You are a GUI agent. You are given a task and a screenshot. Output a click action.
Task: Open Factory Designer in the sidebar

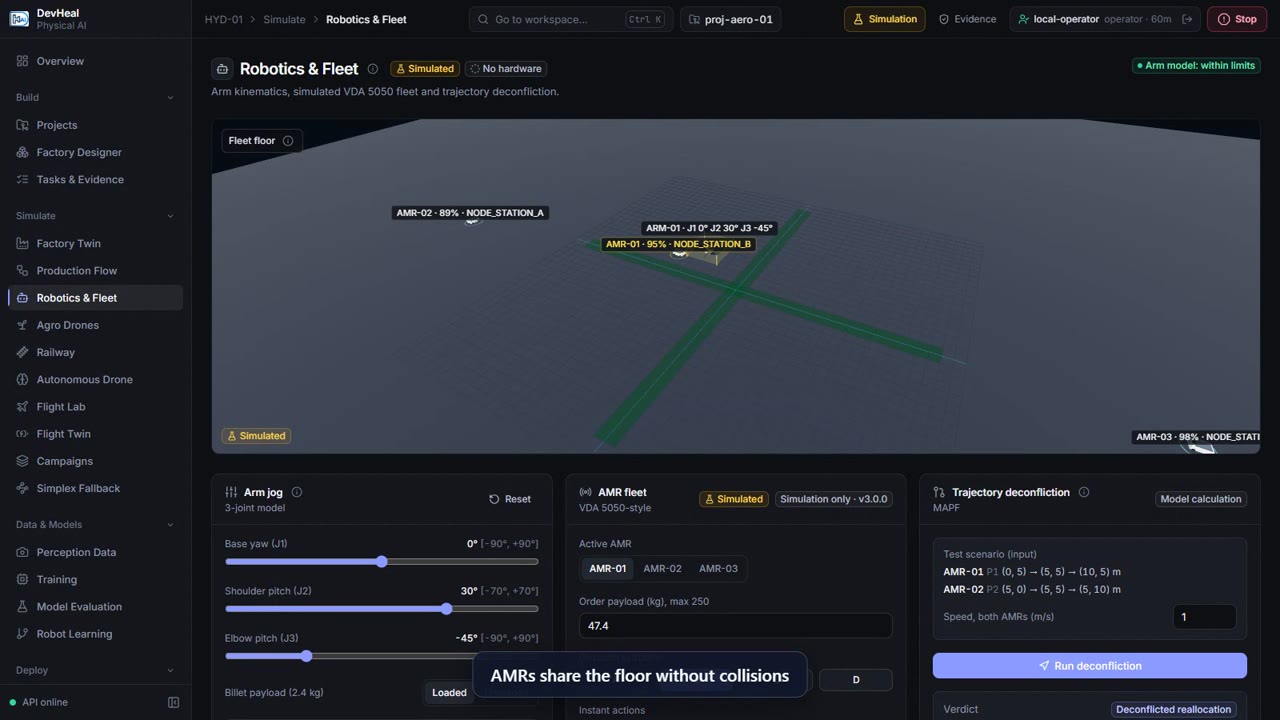(x=95, y=152)
